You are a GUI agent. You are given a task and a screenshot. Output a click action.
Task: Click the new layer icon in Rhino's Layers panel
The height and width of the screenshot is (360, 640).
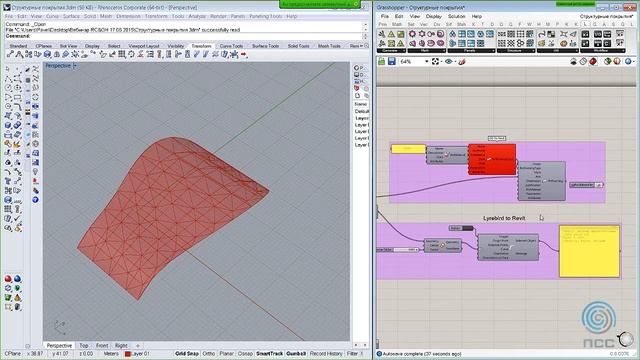click(358, 96)
